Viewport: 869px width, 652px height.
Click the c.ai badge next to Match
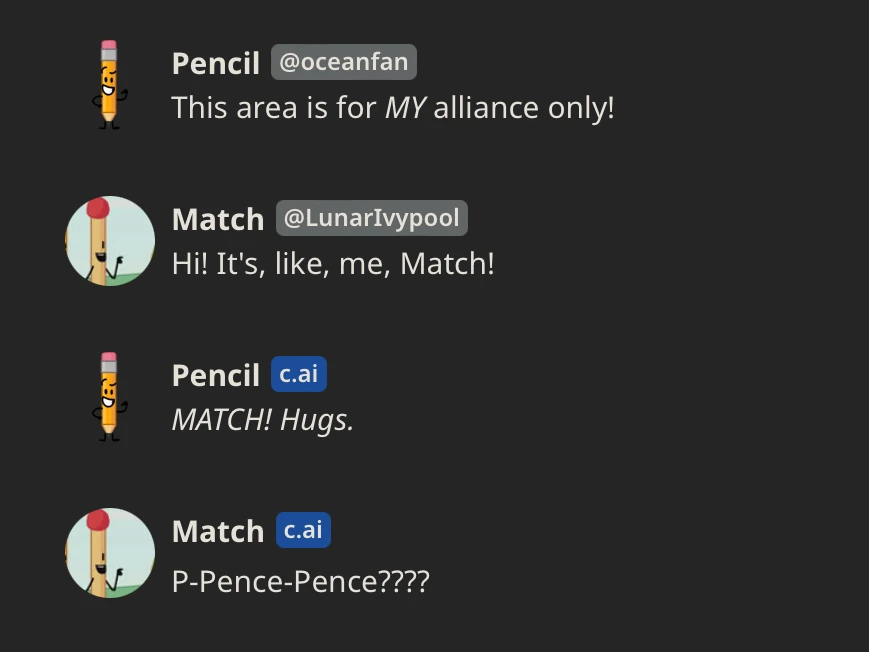click(303, 530)
